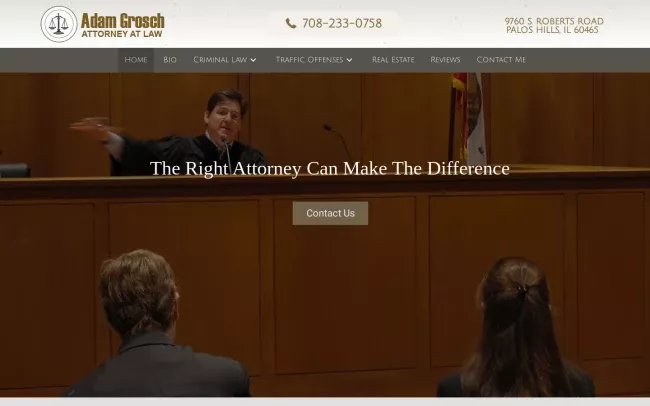Click the Adam Grosch Attorney at Law logo text
The width and height of the screenshot is (650, 406).
(x=123, y=25)
